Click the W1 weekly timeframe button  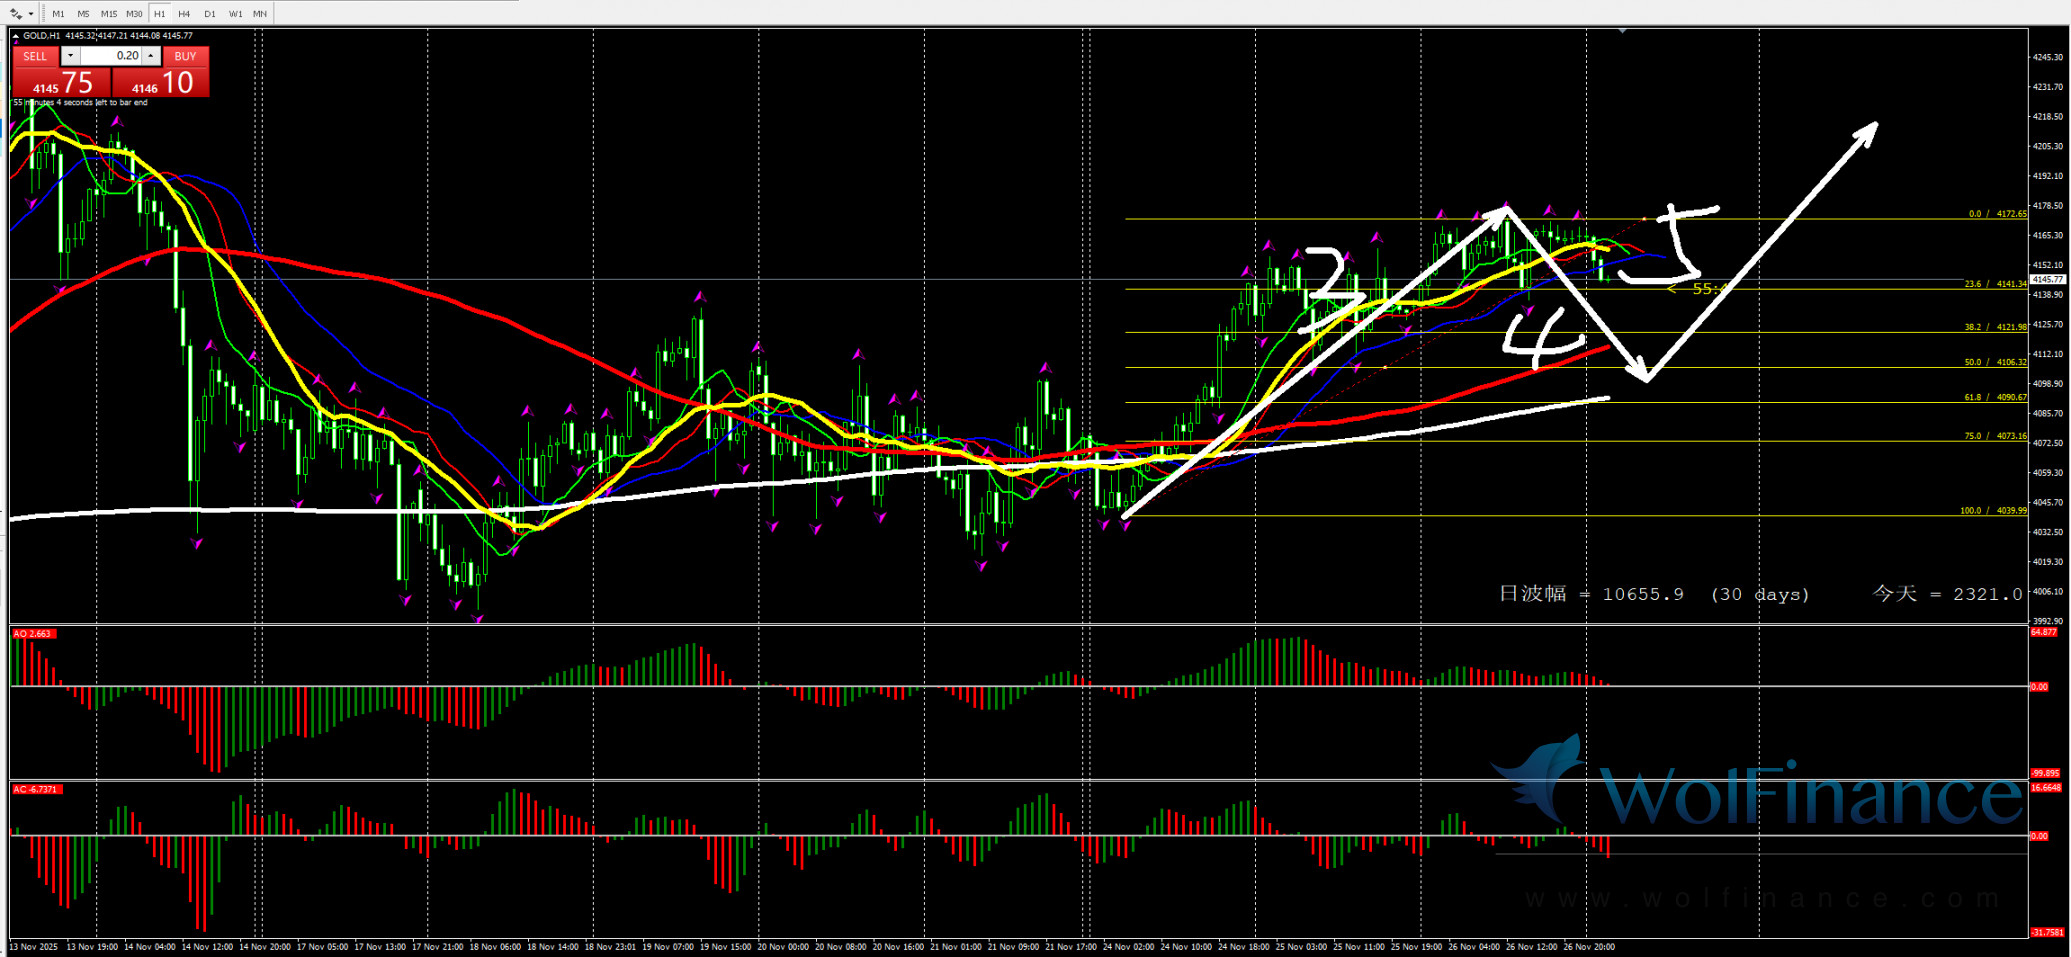tap(235, 14)
